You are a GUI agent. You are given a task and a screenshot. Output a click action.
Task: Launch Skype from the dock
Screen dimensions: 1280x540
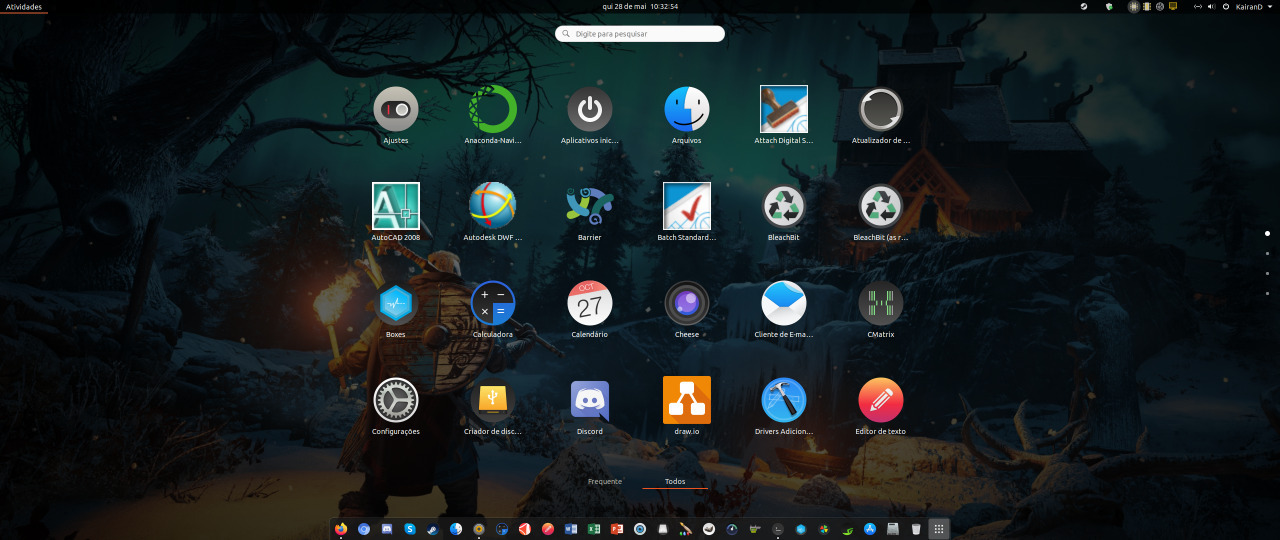[410, 529]
